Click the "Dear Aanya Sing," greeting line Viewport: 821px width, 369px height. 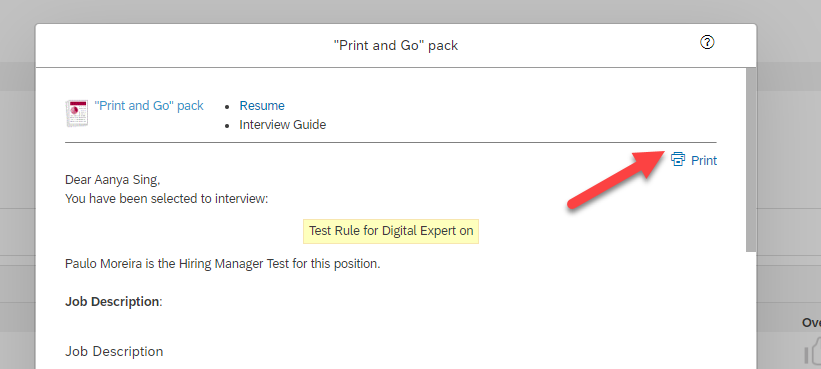point(113,180)
